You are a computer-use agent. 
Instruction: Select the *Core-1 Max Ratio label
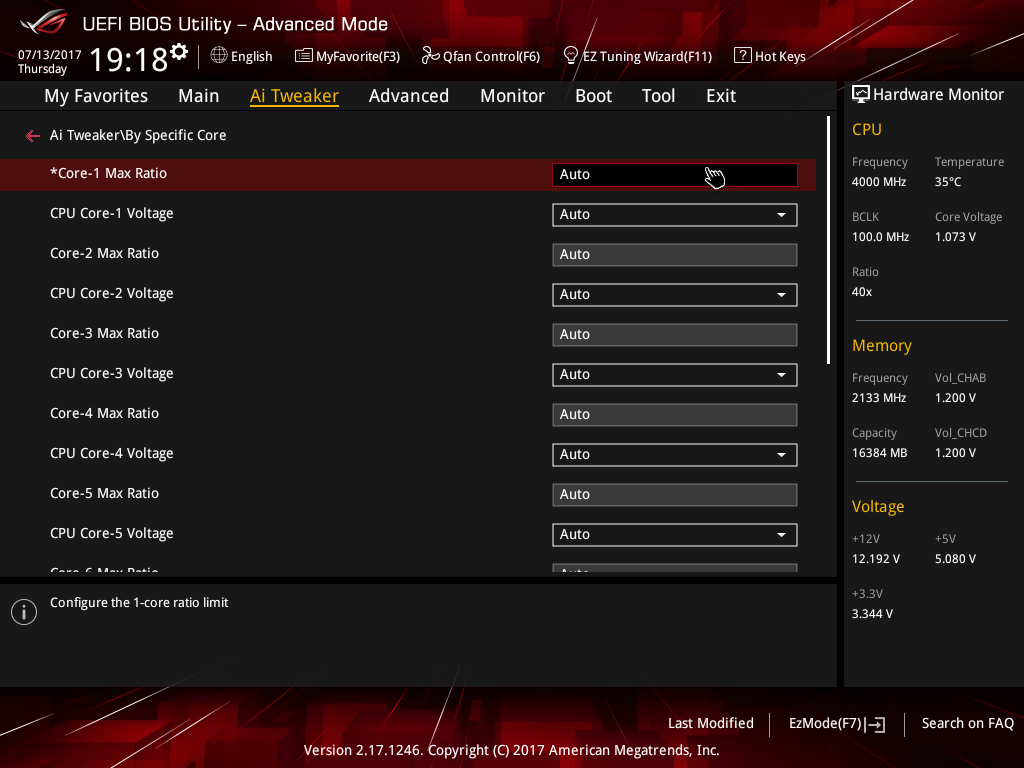108,174
